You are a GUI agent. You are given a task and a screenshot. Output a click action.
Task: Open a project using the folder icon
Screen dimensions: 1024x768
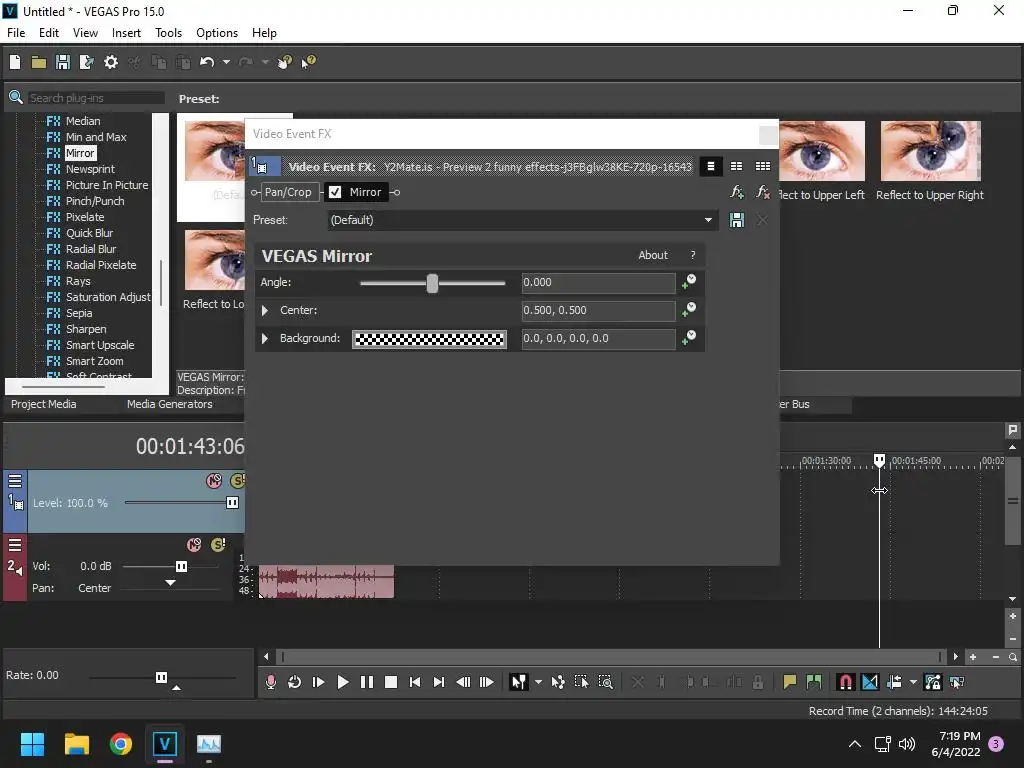[39, 62]
